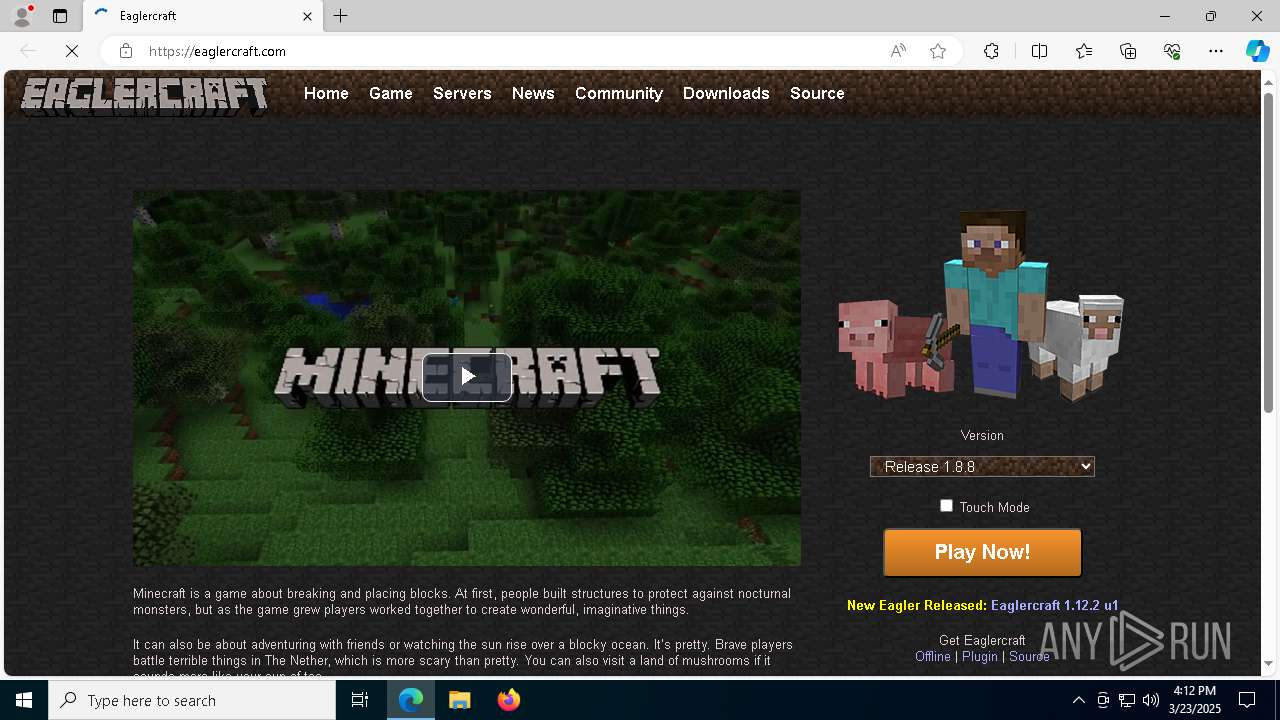Open the Collections icon
This screenshot has height=720, width=1280.
(1128, 51)
